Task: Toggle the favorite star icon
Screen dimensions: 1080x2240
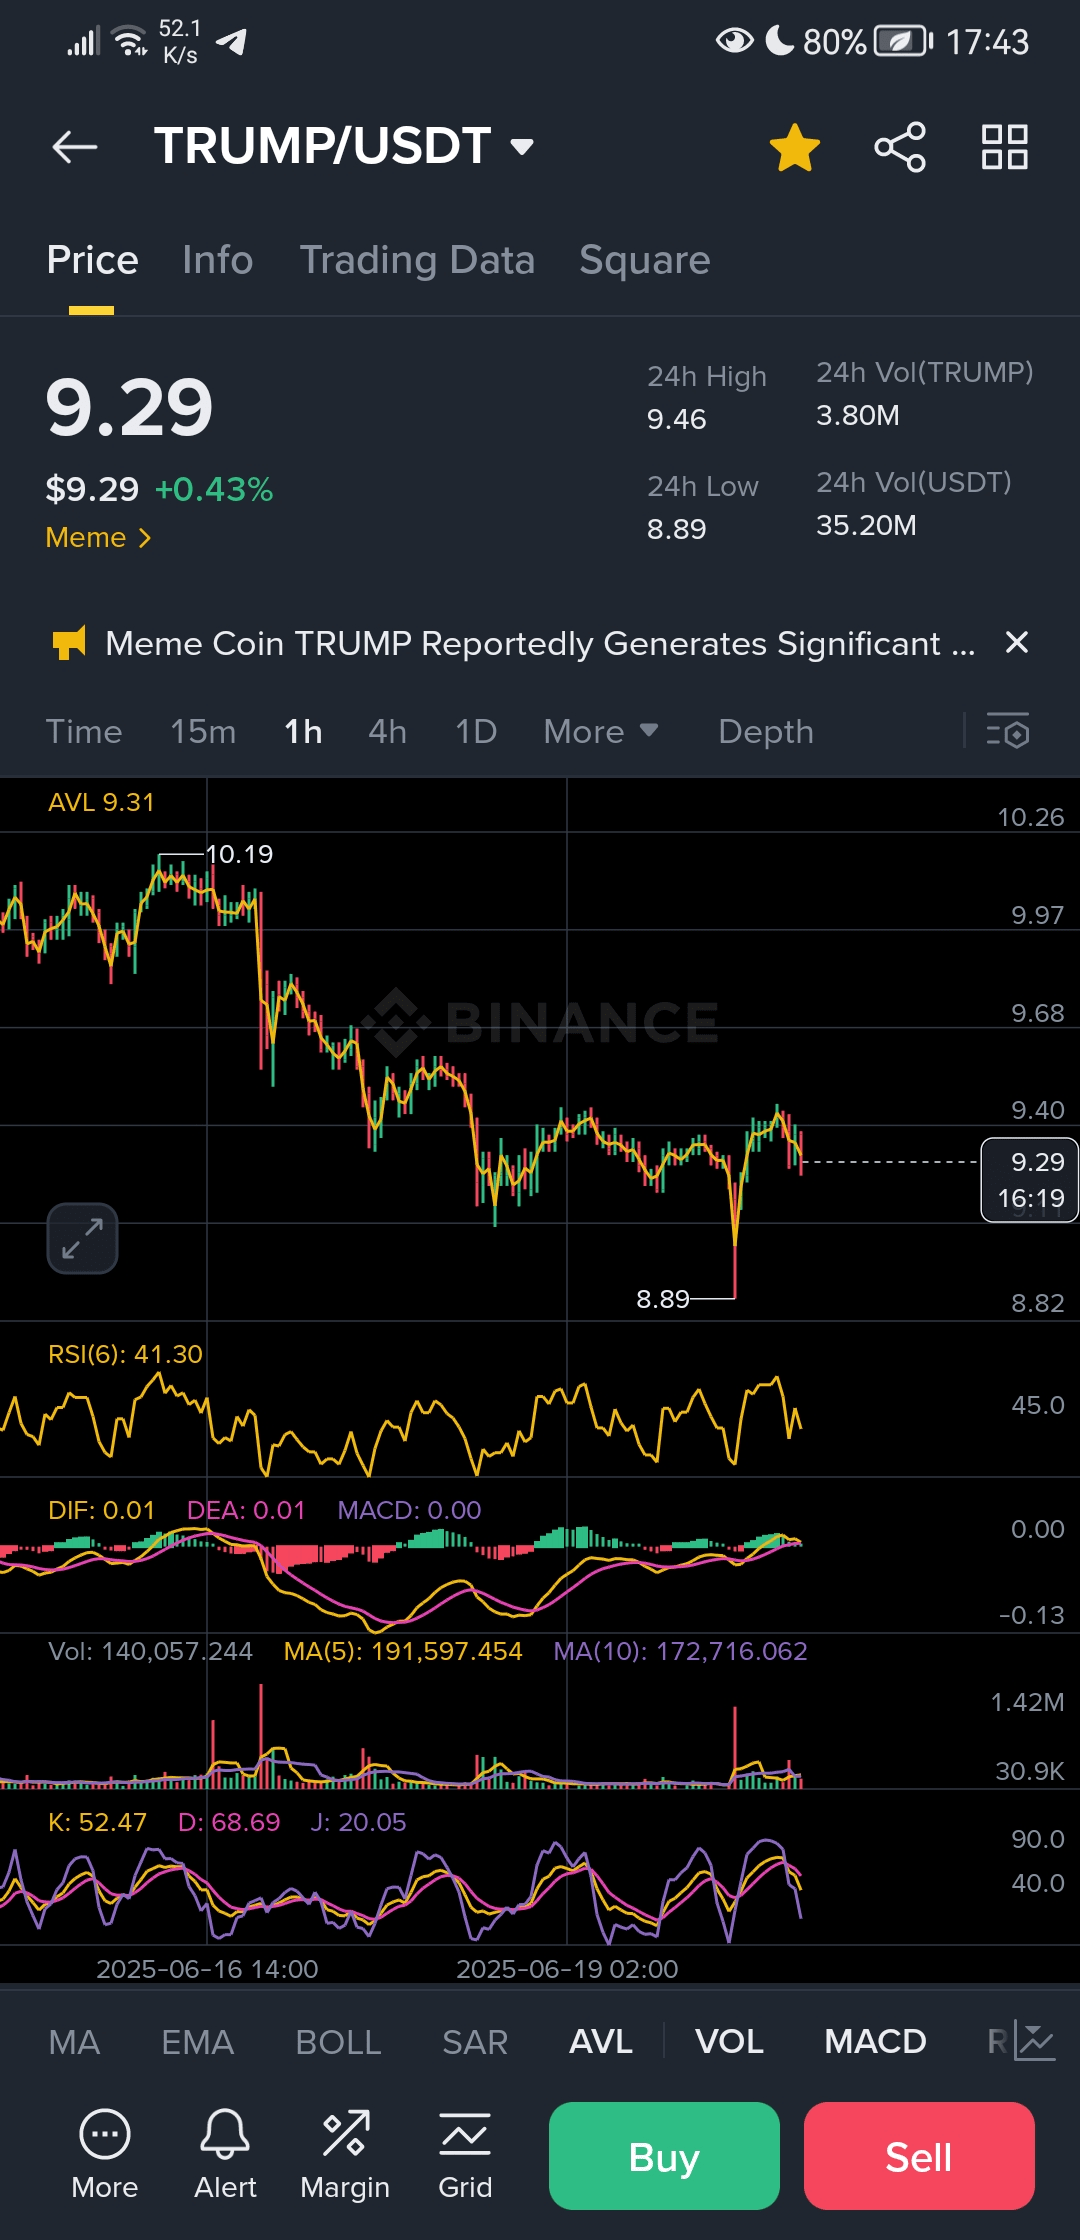Action: pyautogui.click(x=795, y=147)
